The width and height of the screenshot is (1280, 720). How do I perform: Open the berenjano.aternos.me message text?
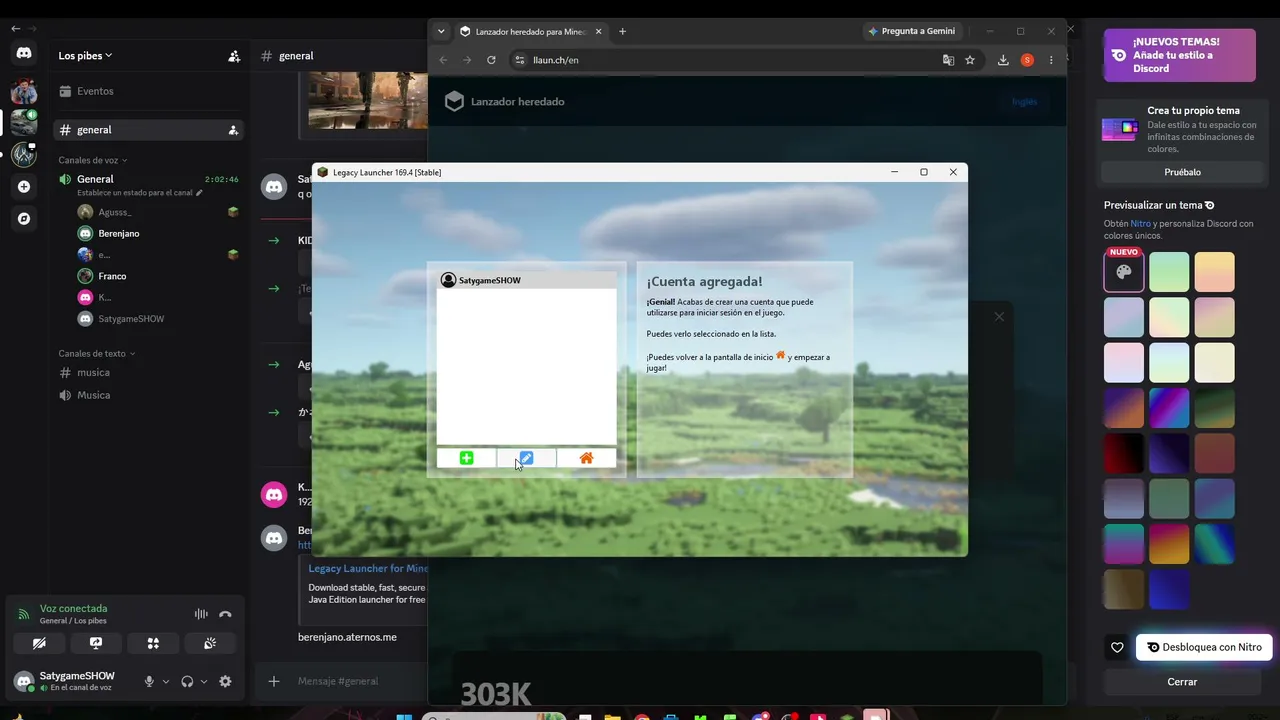click(x=347, y=637)
